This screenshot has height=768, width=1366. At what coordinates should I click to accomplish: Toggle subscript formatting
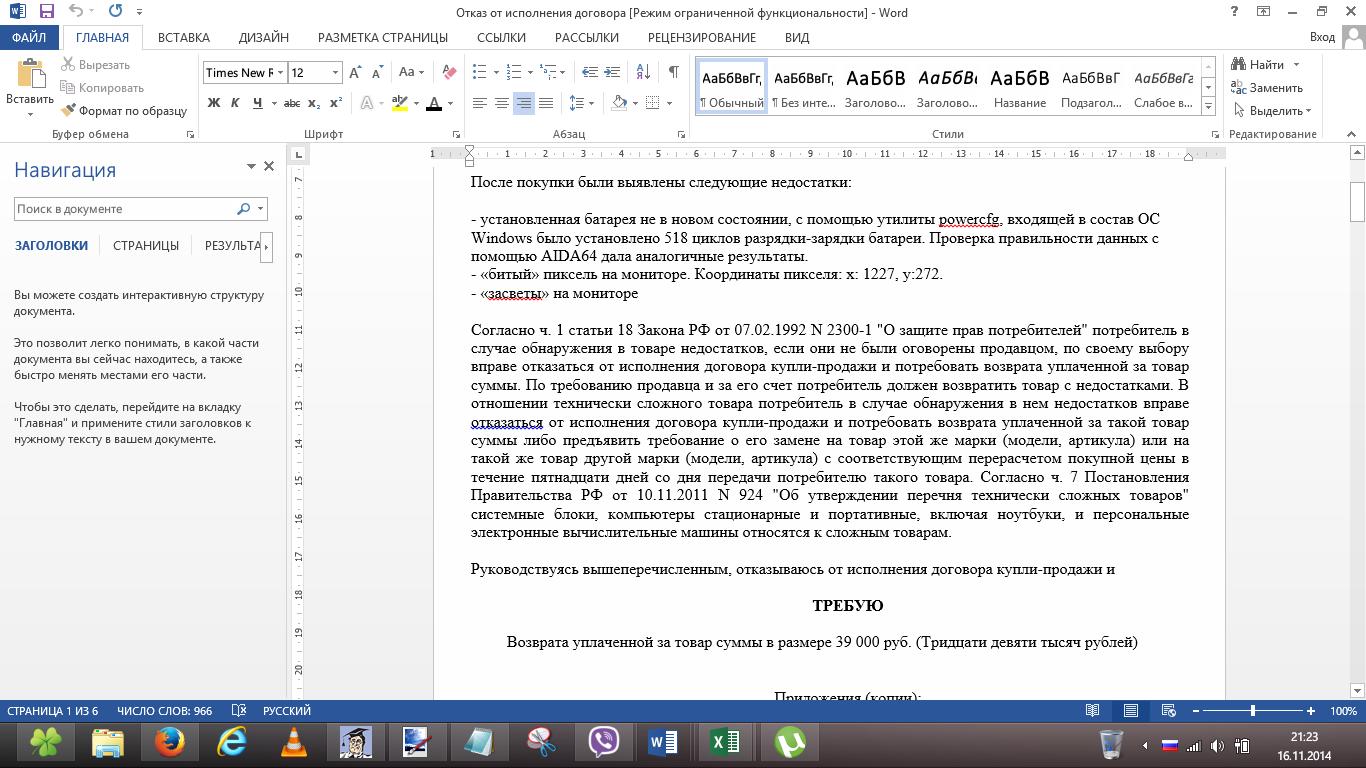(x=314, y=103)
